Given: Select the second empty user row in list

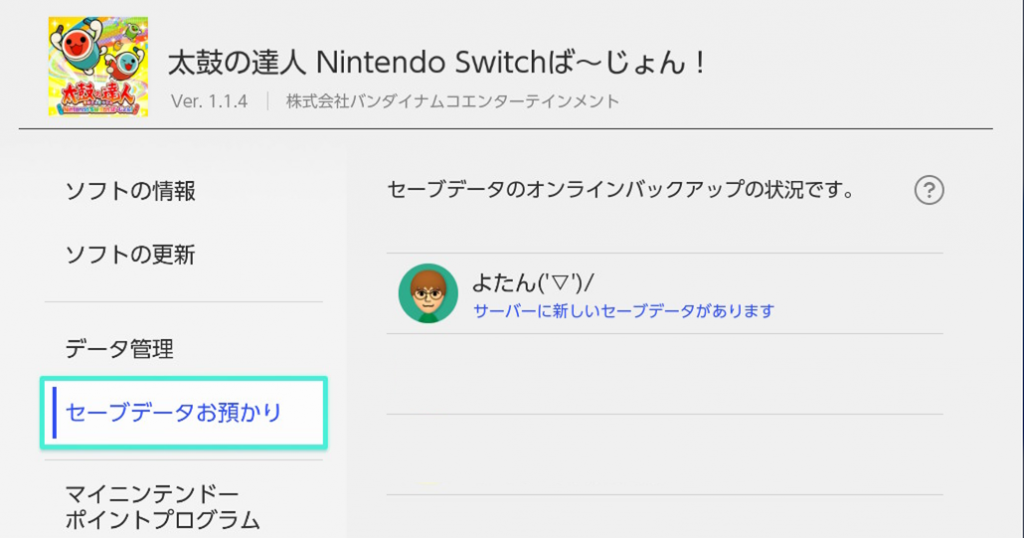Looking at the screenshot, I should click(665, 454).
